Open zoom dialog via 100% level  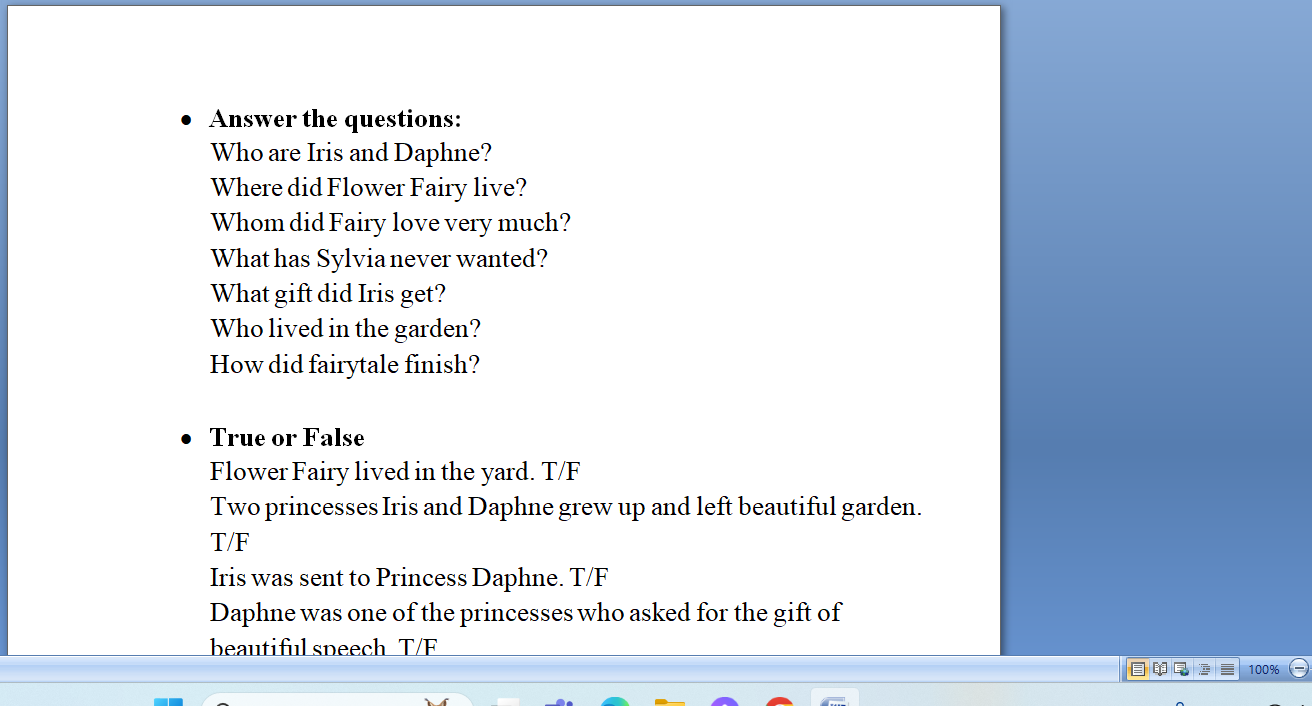coord(1264,669)
